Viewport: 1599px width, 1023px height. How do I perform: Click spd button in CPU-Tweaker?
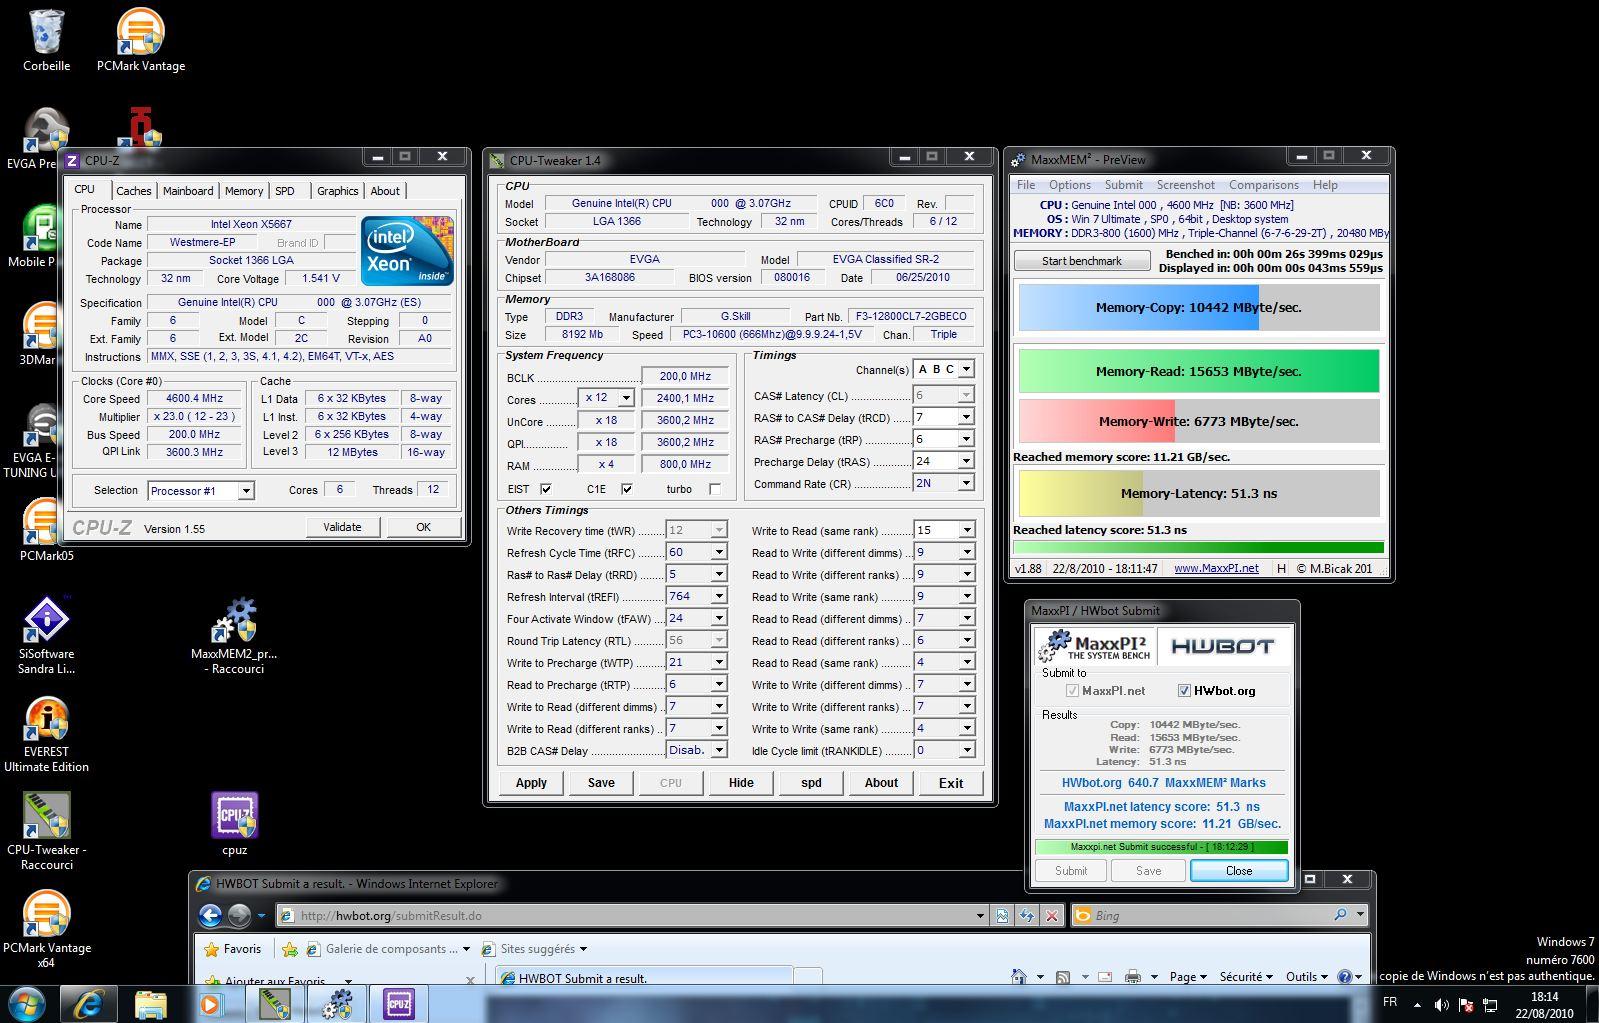pyautogui.click(x=811, y=783)
